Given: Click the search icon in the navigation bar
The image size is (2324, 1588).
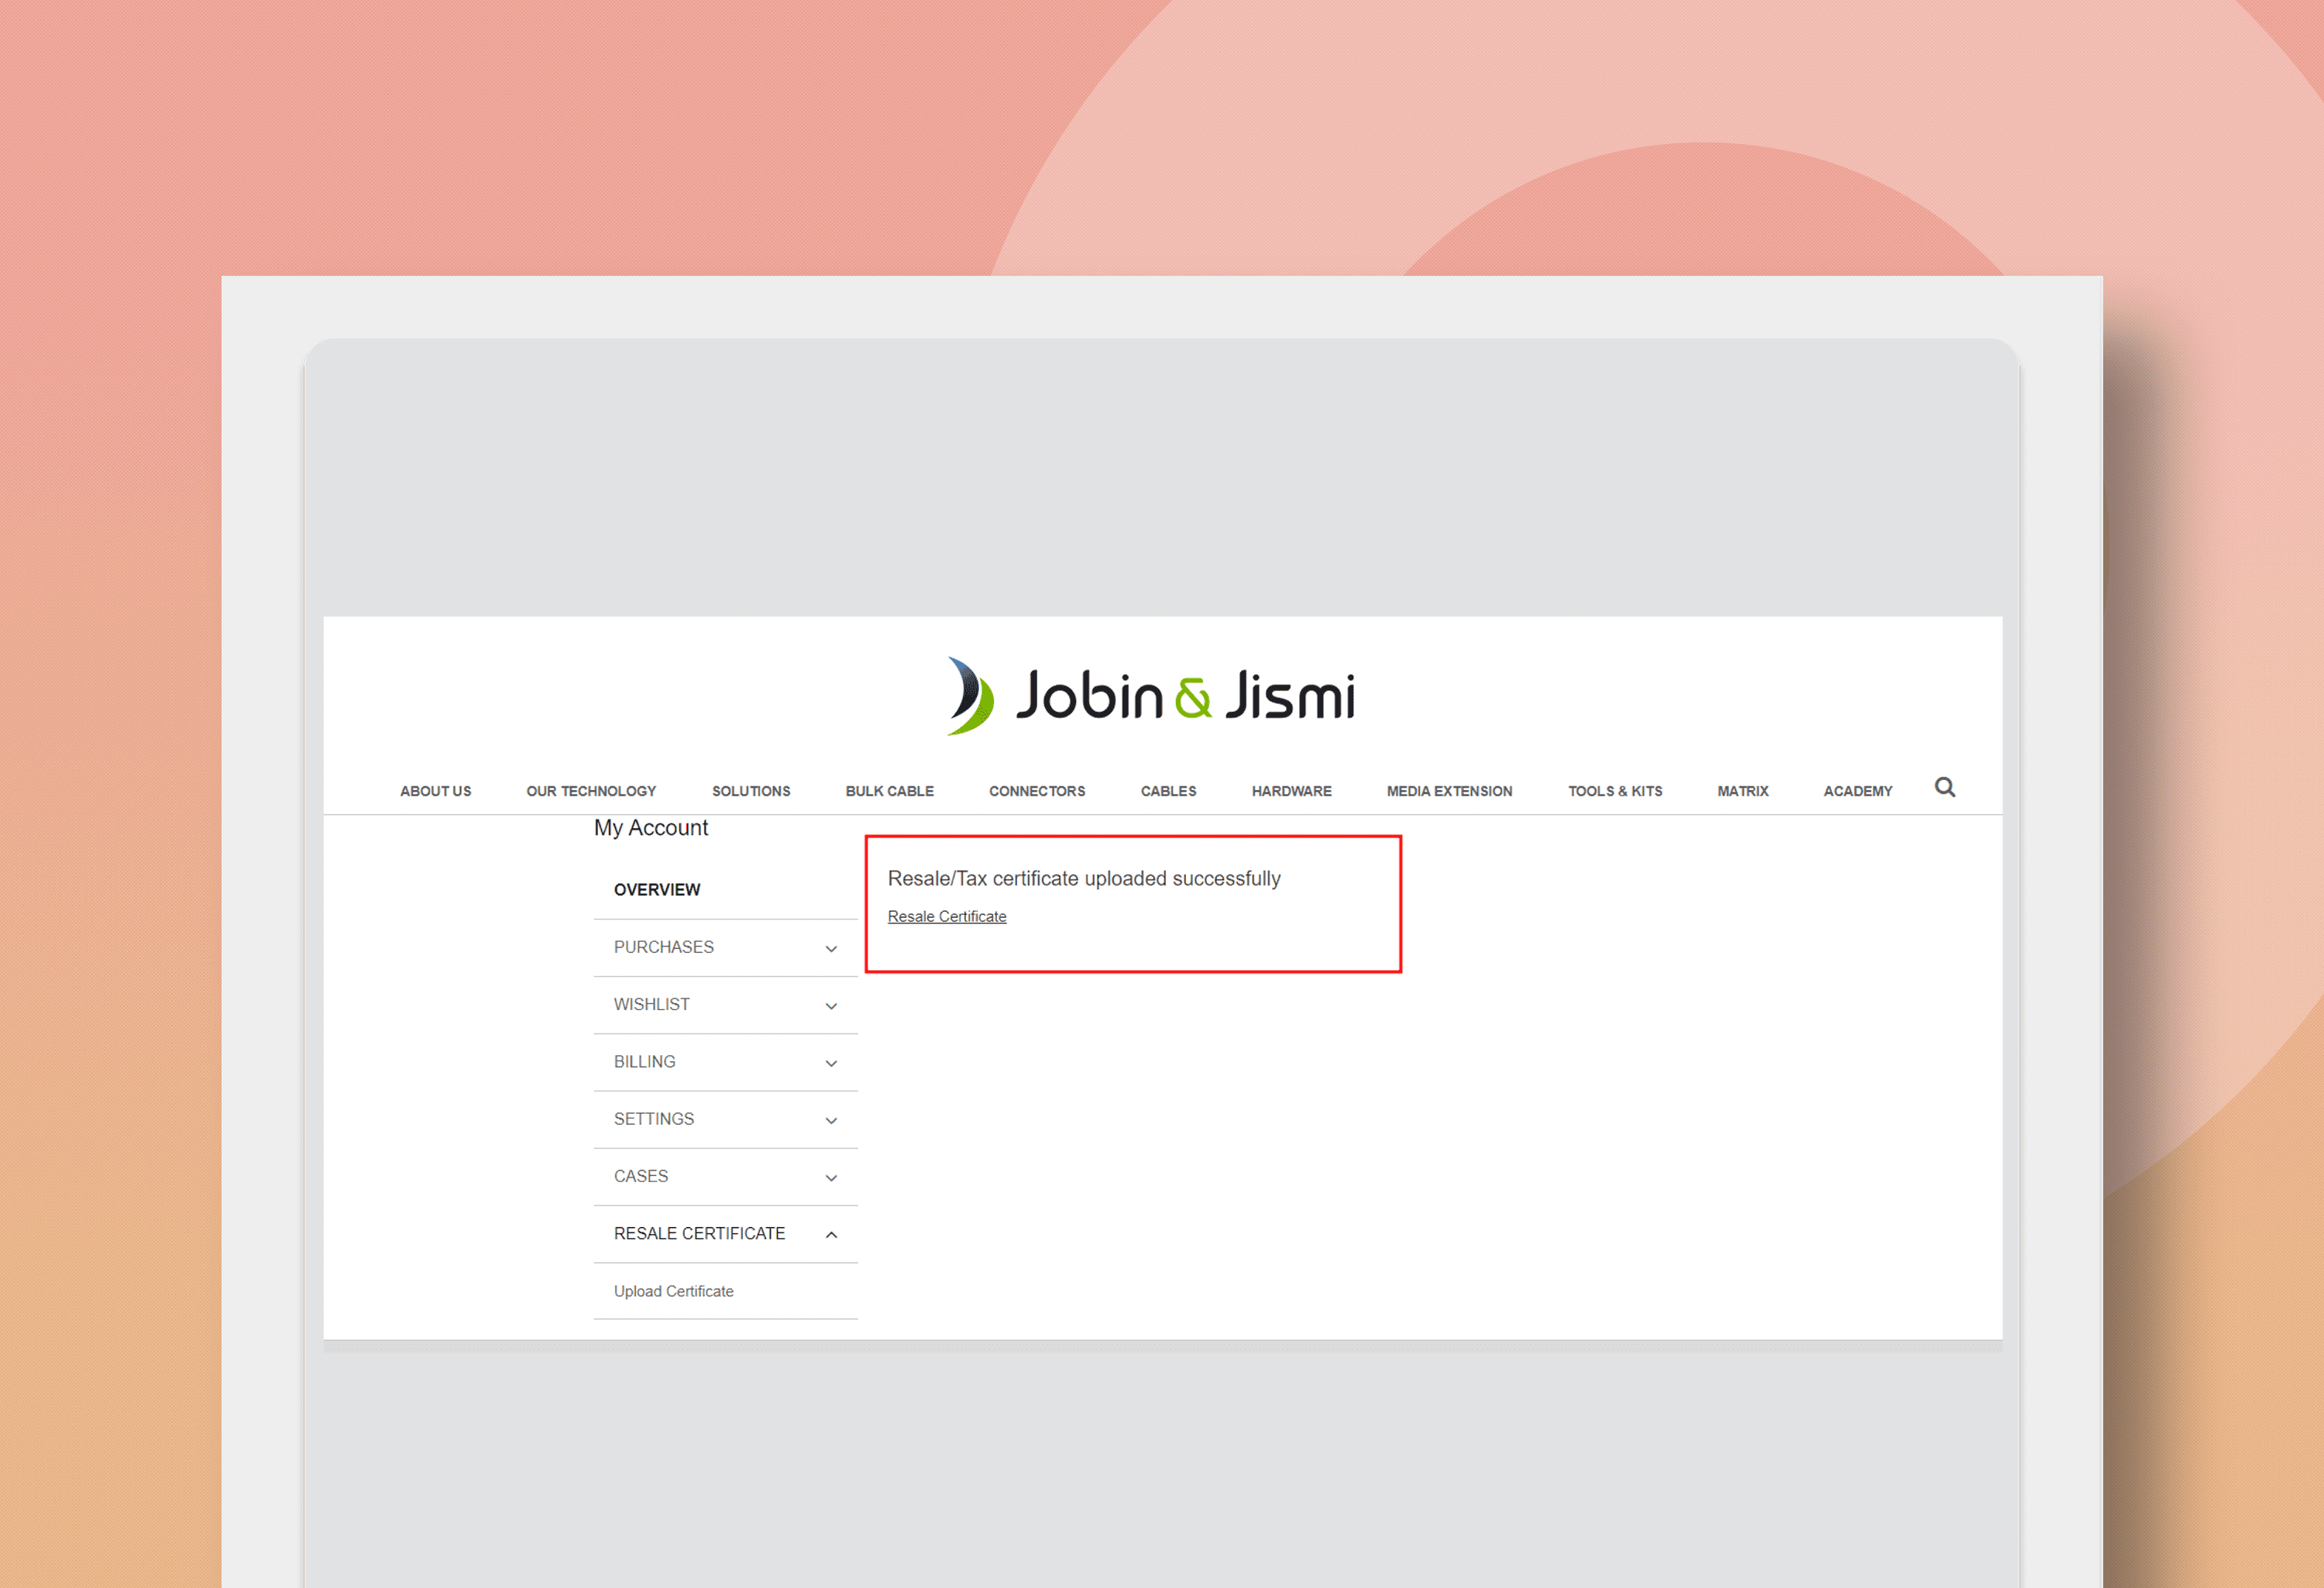Looking at the screenshot, I should [x=1945, y=788].
